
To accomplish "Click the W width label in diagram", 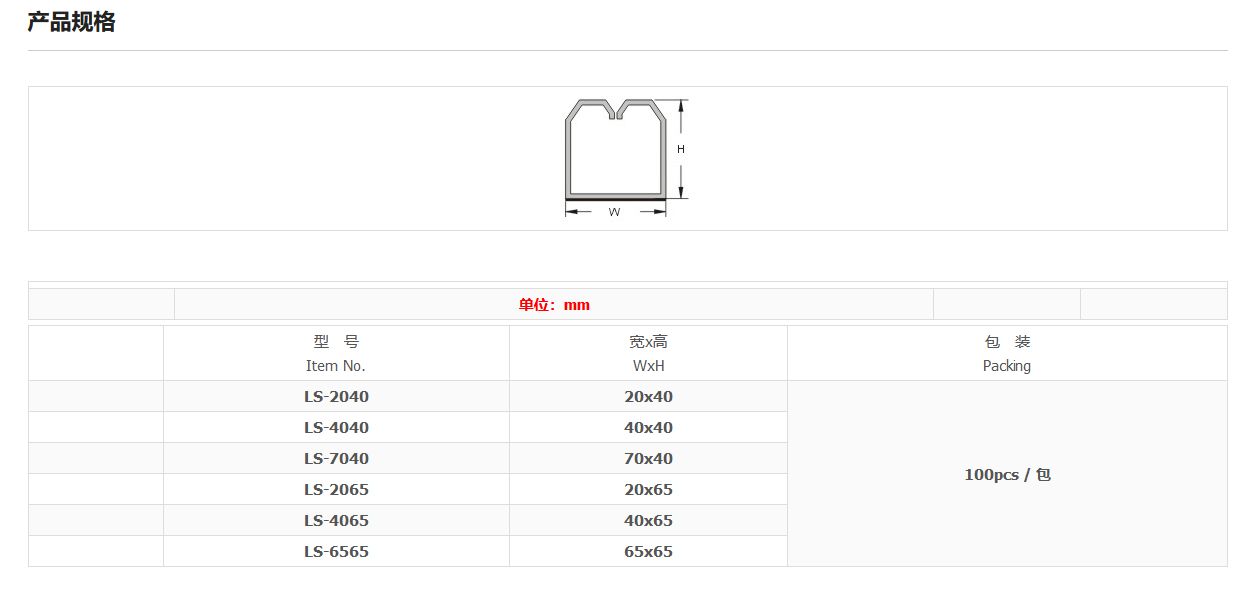I will [x=614, y=212].
